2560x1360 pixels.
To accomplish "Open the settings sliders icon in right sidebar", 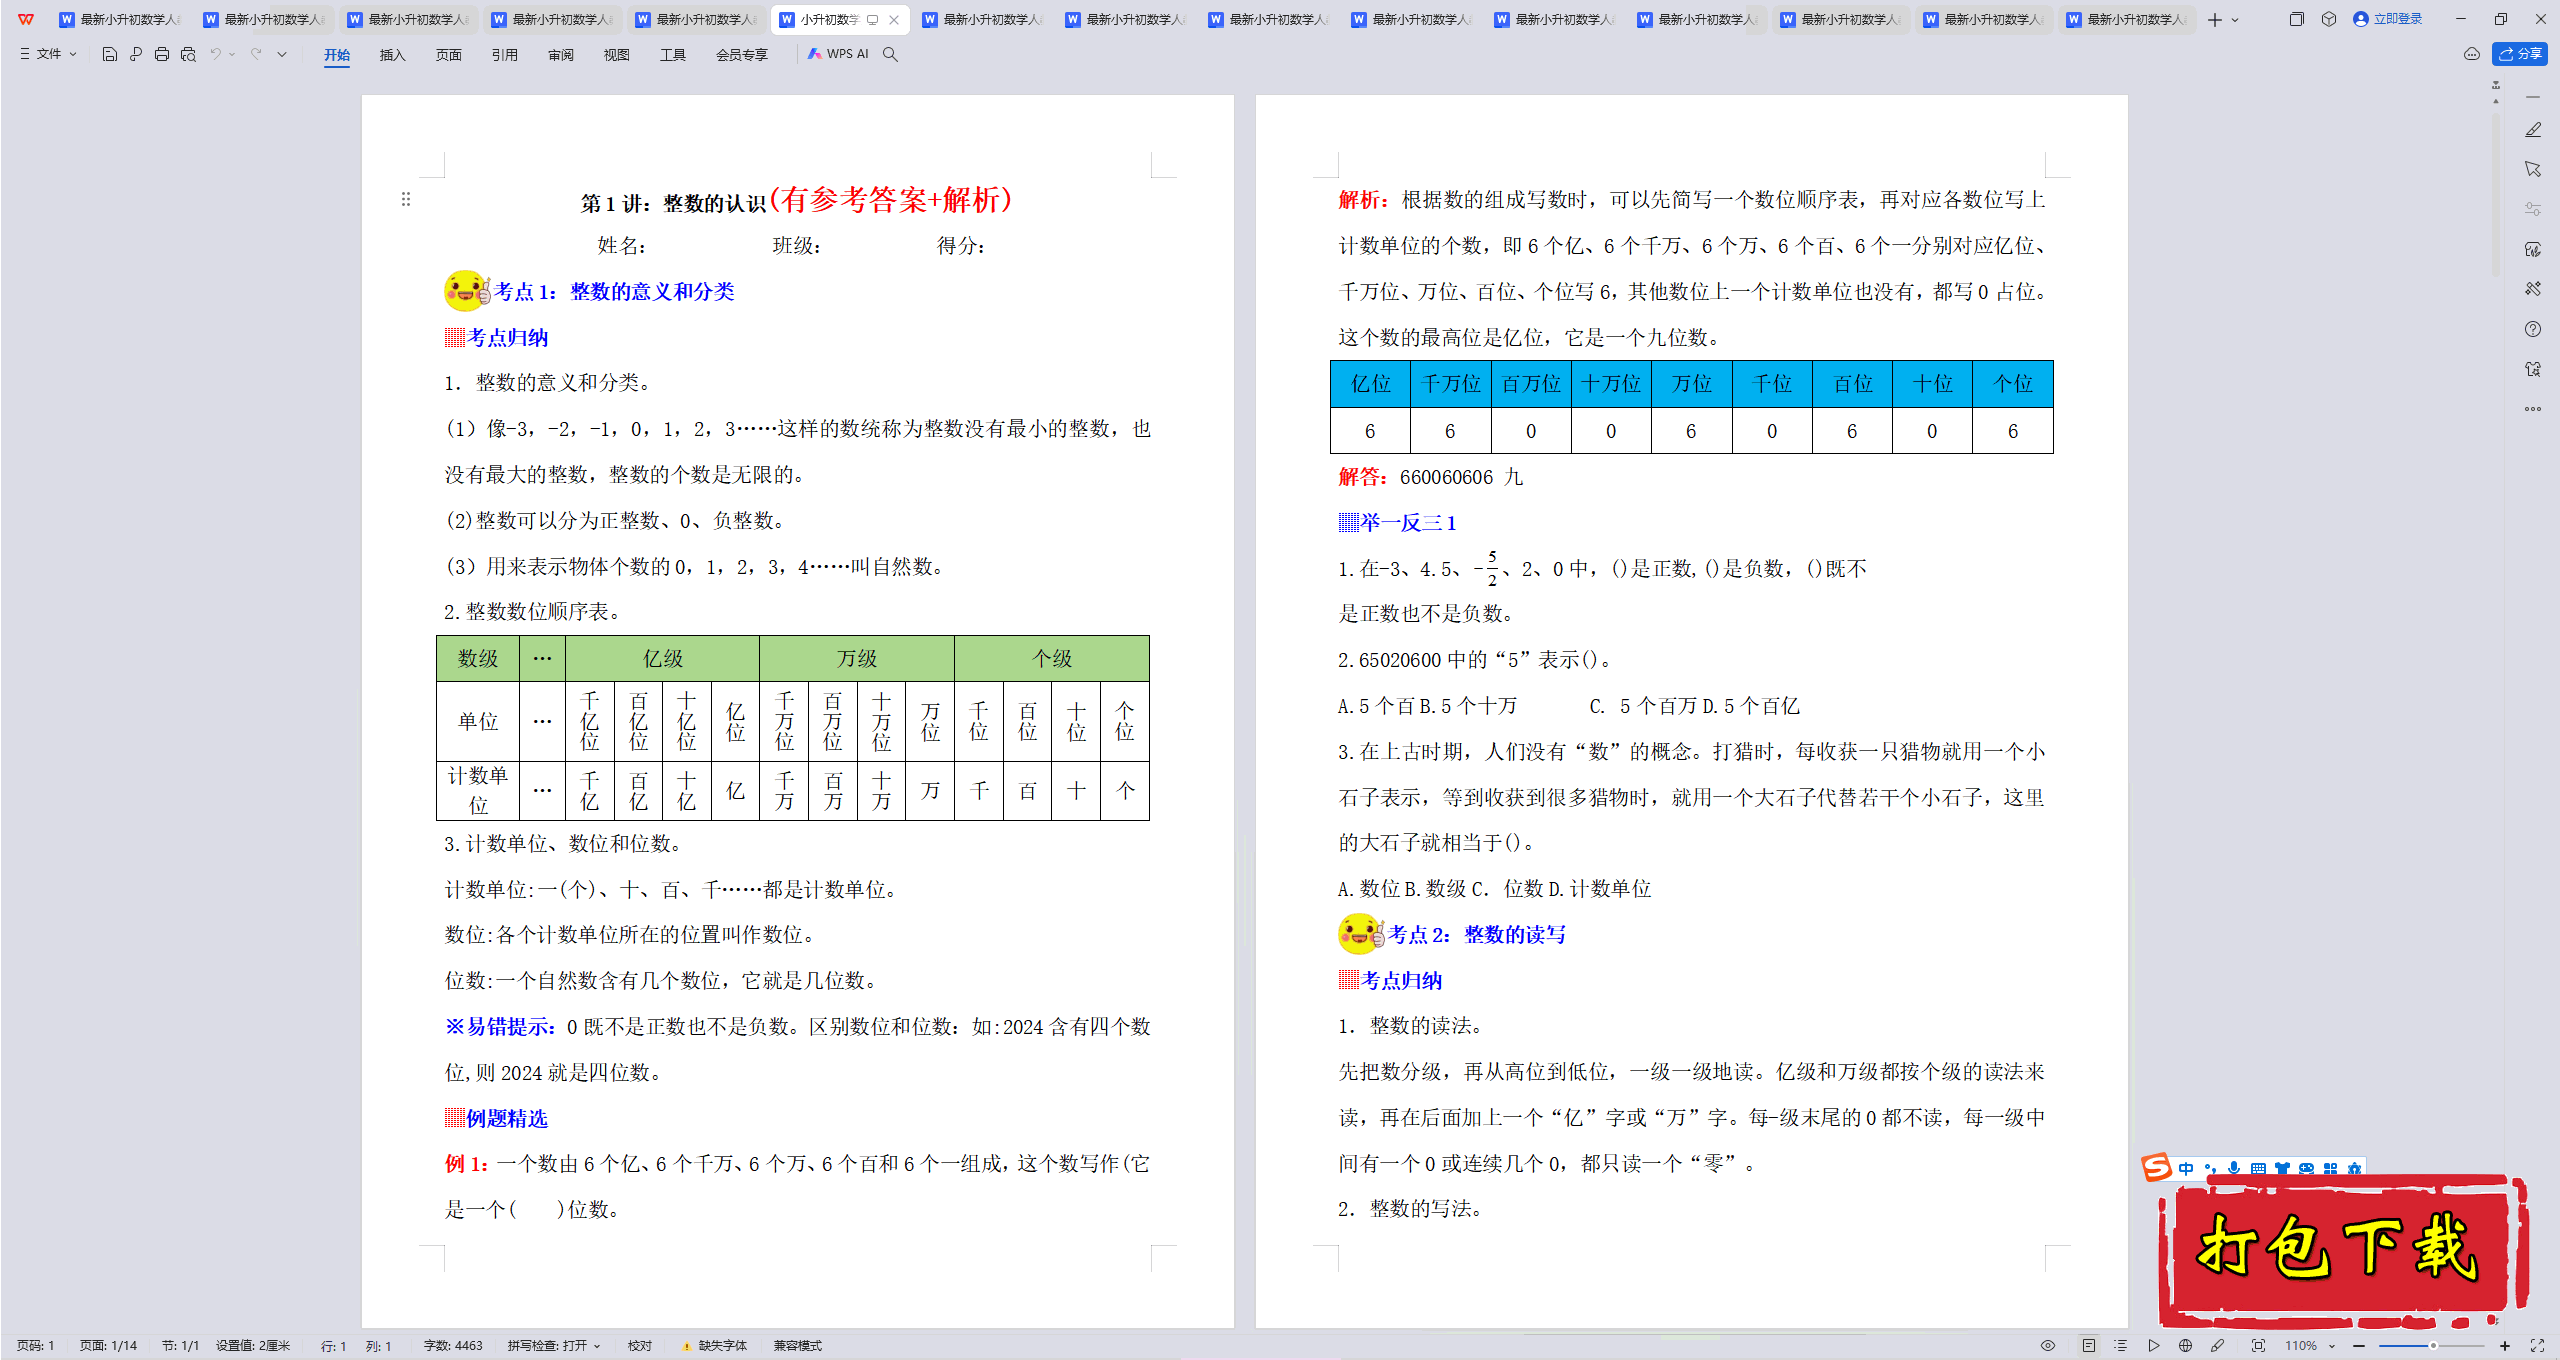I will (2533, 209).
